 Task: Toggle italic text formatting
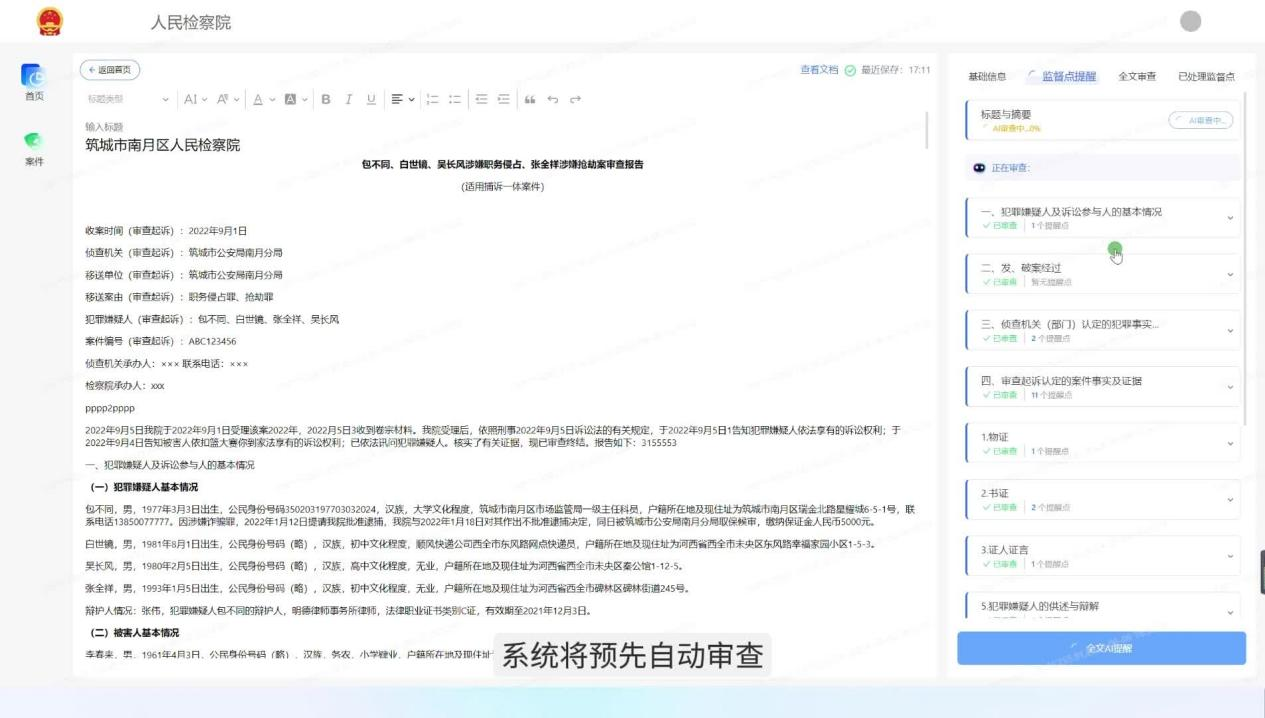[x=348, y=99]
